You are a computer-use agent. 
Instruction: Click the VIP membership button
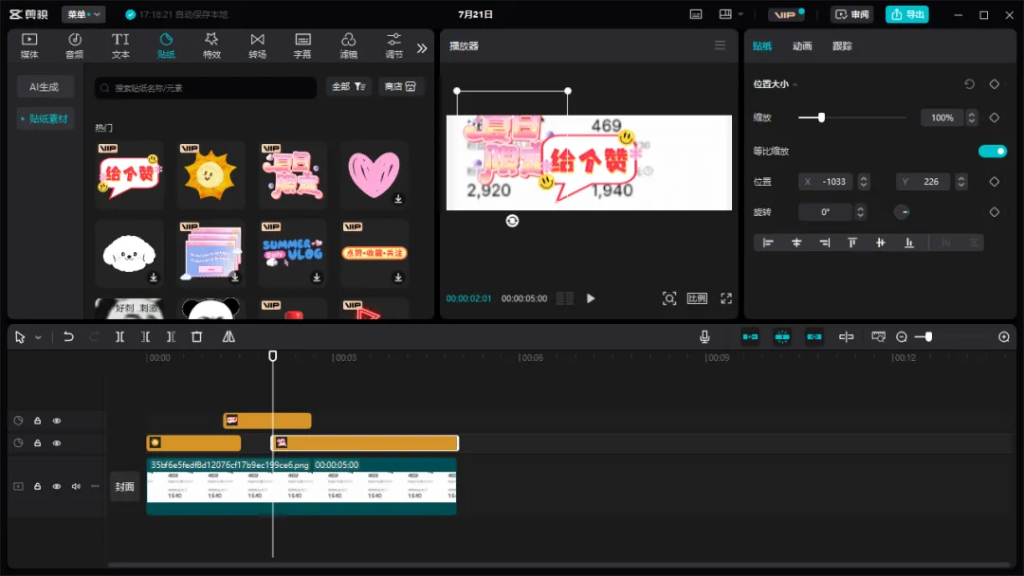click(786, 14)
